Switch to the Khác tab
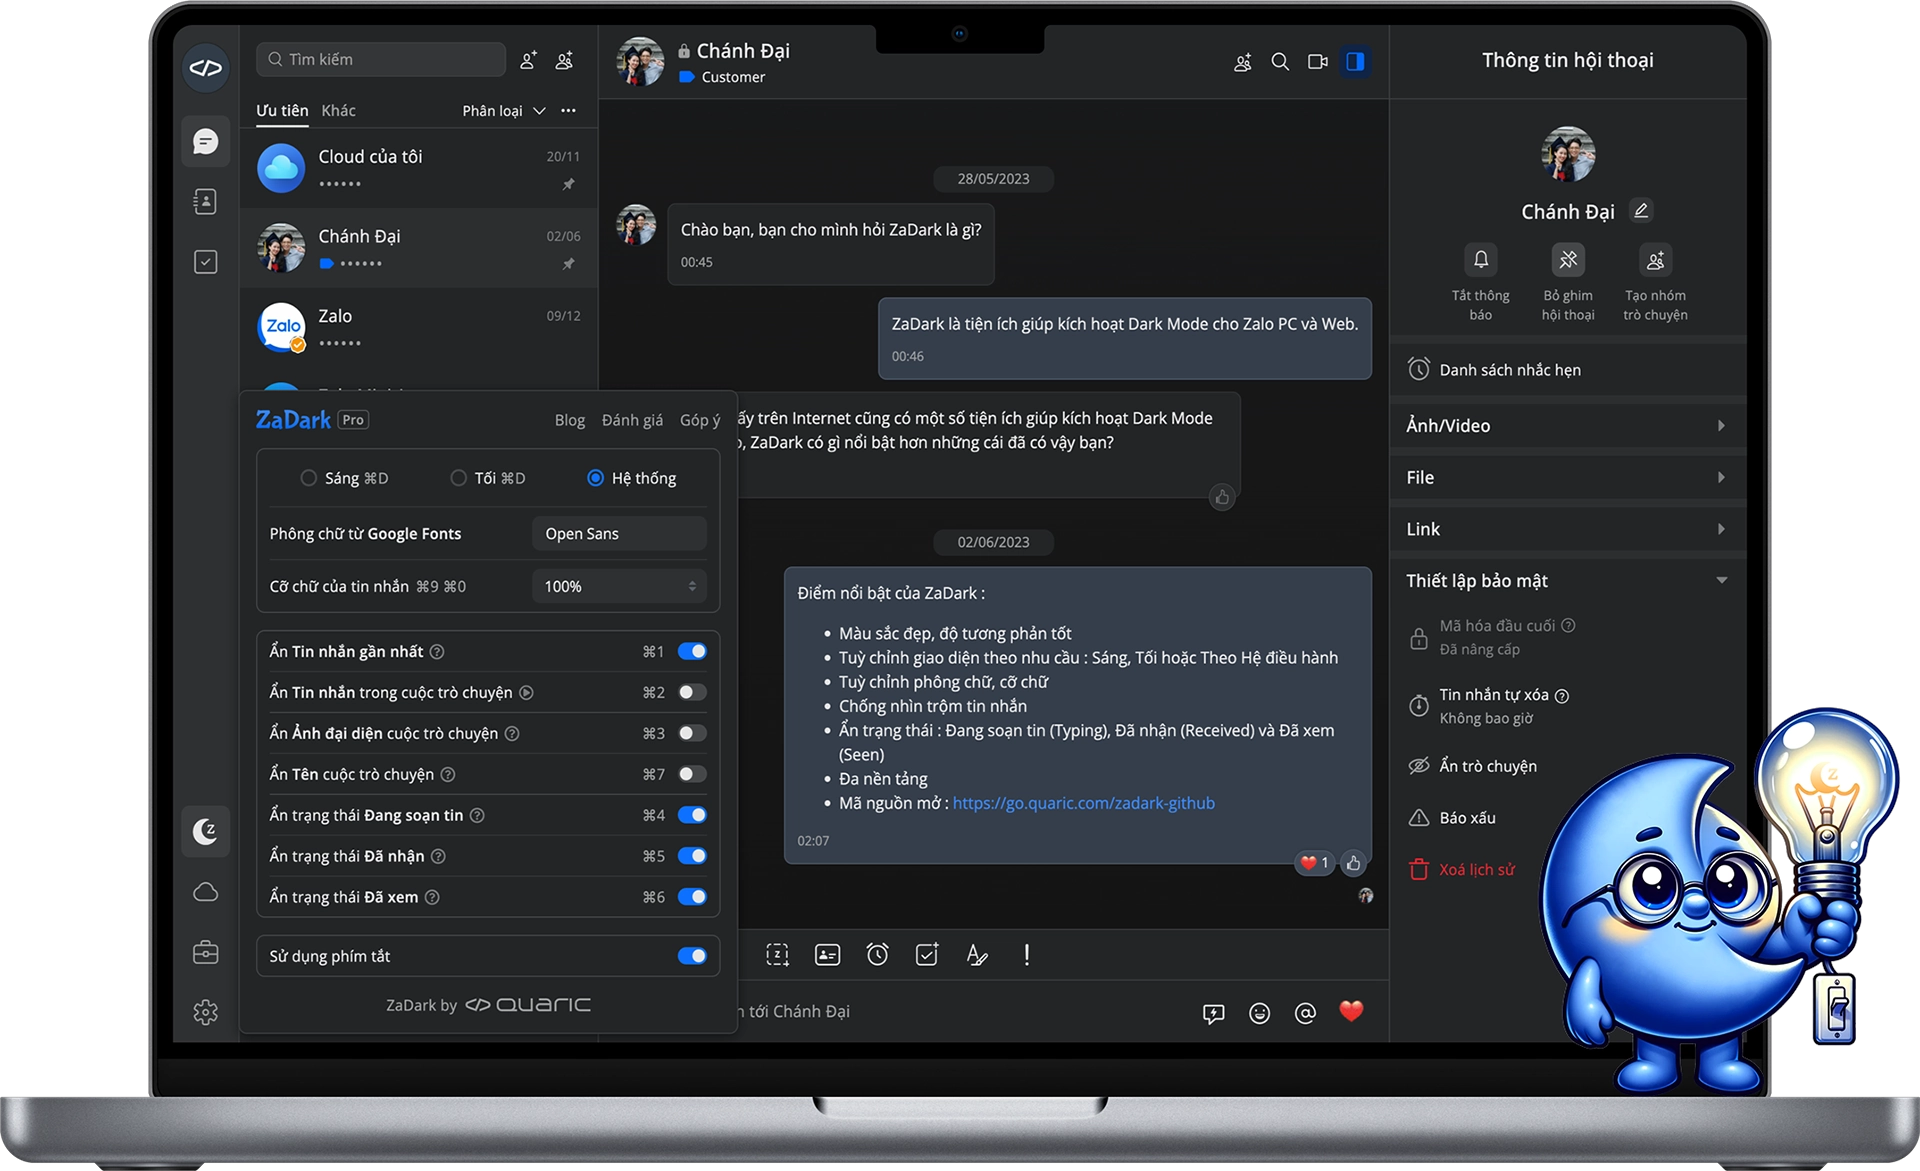Viewport: 1920px width, 1171px height. click(338, 111)
